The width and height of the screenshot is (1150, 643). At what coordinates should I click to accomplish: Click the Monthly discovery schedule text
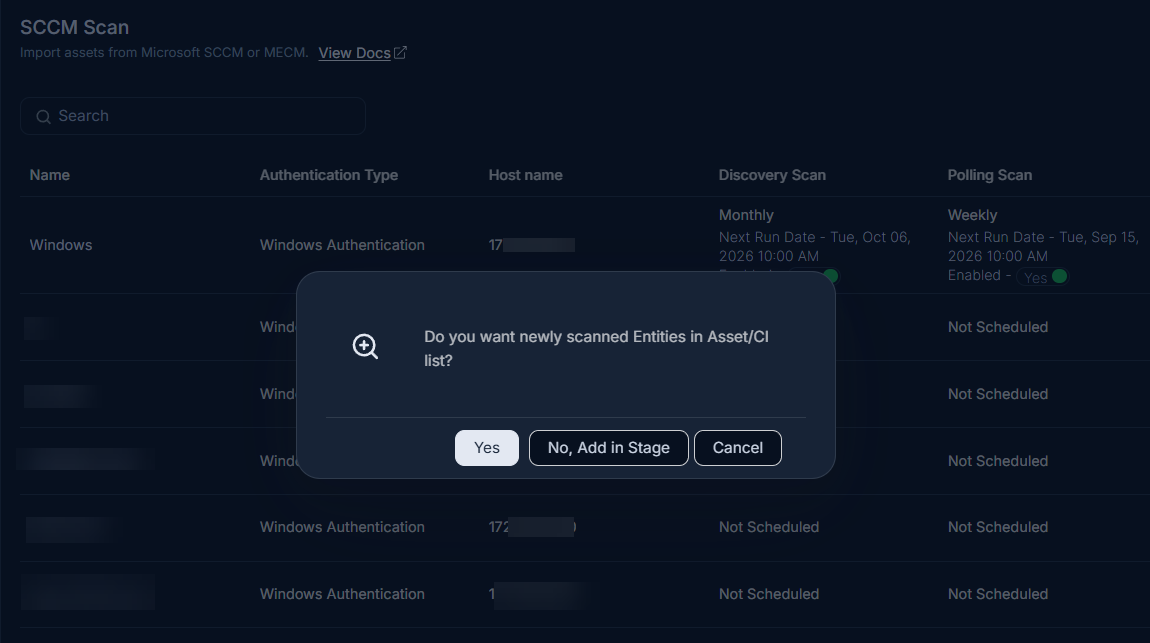coord(746,215)
